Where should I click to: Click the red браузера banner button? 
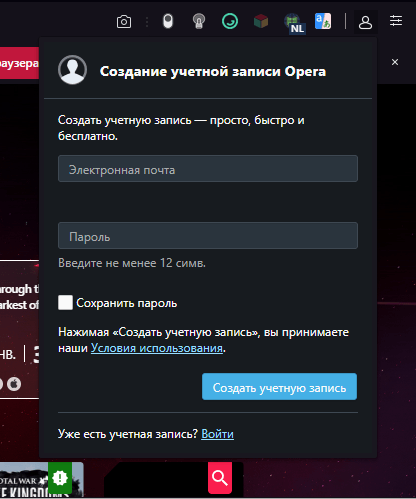(19, 63)
